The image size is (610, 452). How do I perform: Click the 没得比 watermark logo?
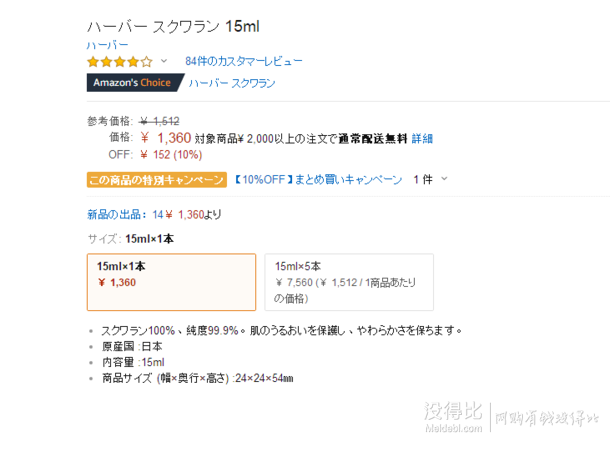pos(453,417)
